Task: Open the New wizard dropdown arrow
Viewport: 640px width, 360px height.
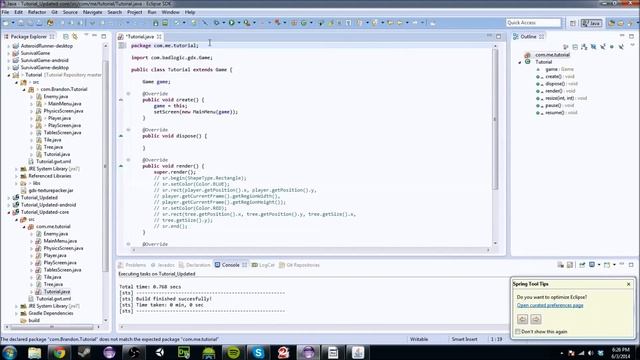Action: [x=13, y=23]
